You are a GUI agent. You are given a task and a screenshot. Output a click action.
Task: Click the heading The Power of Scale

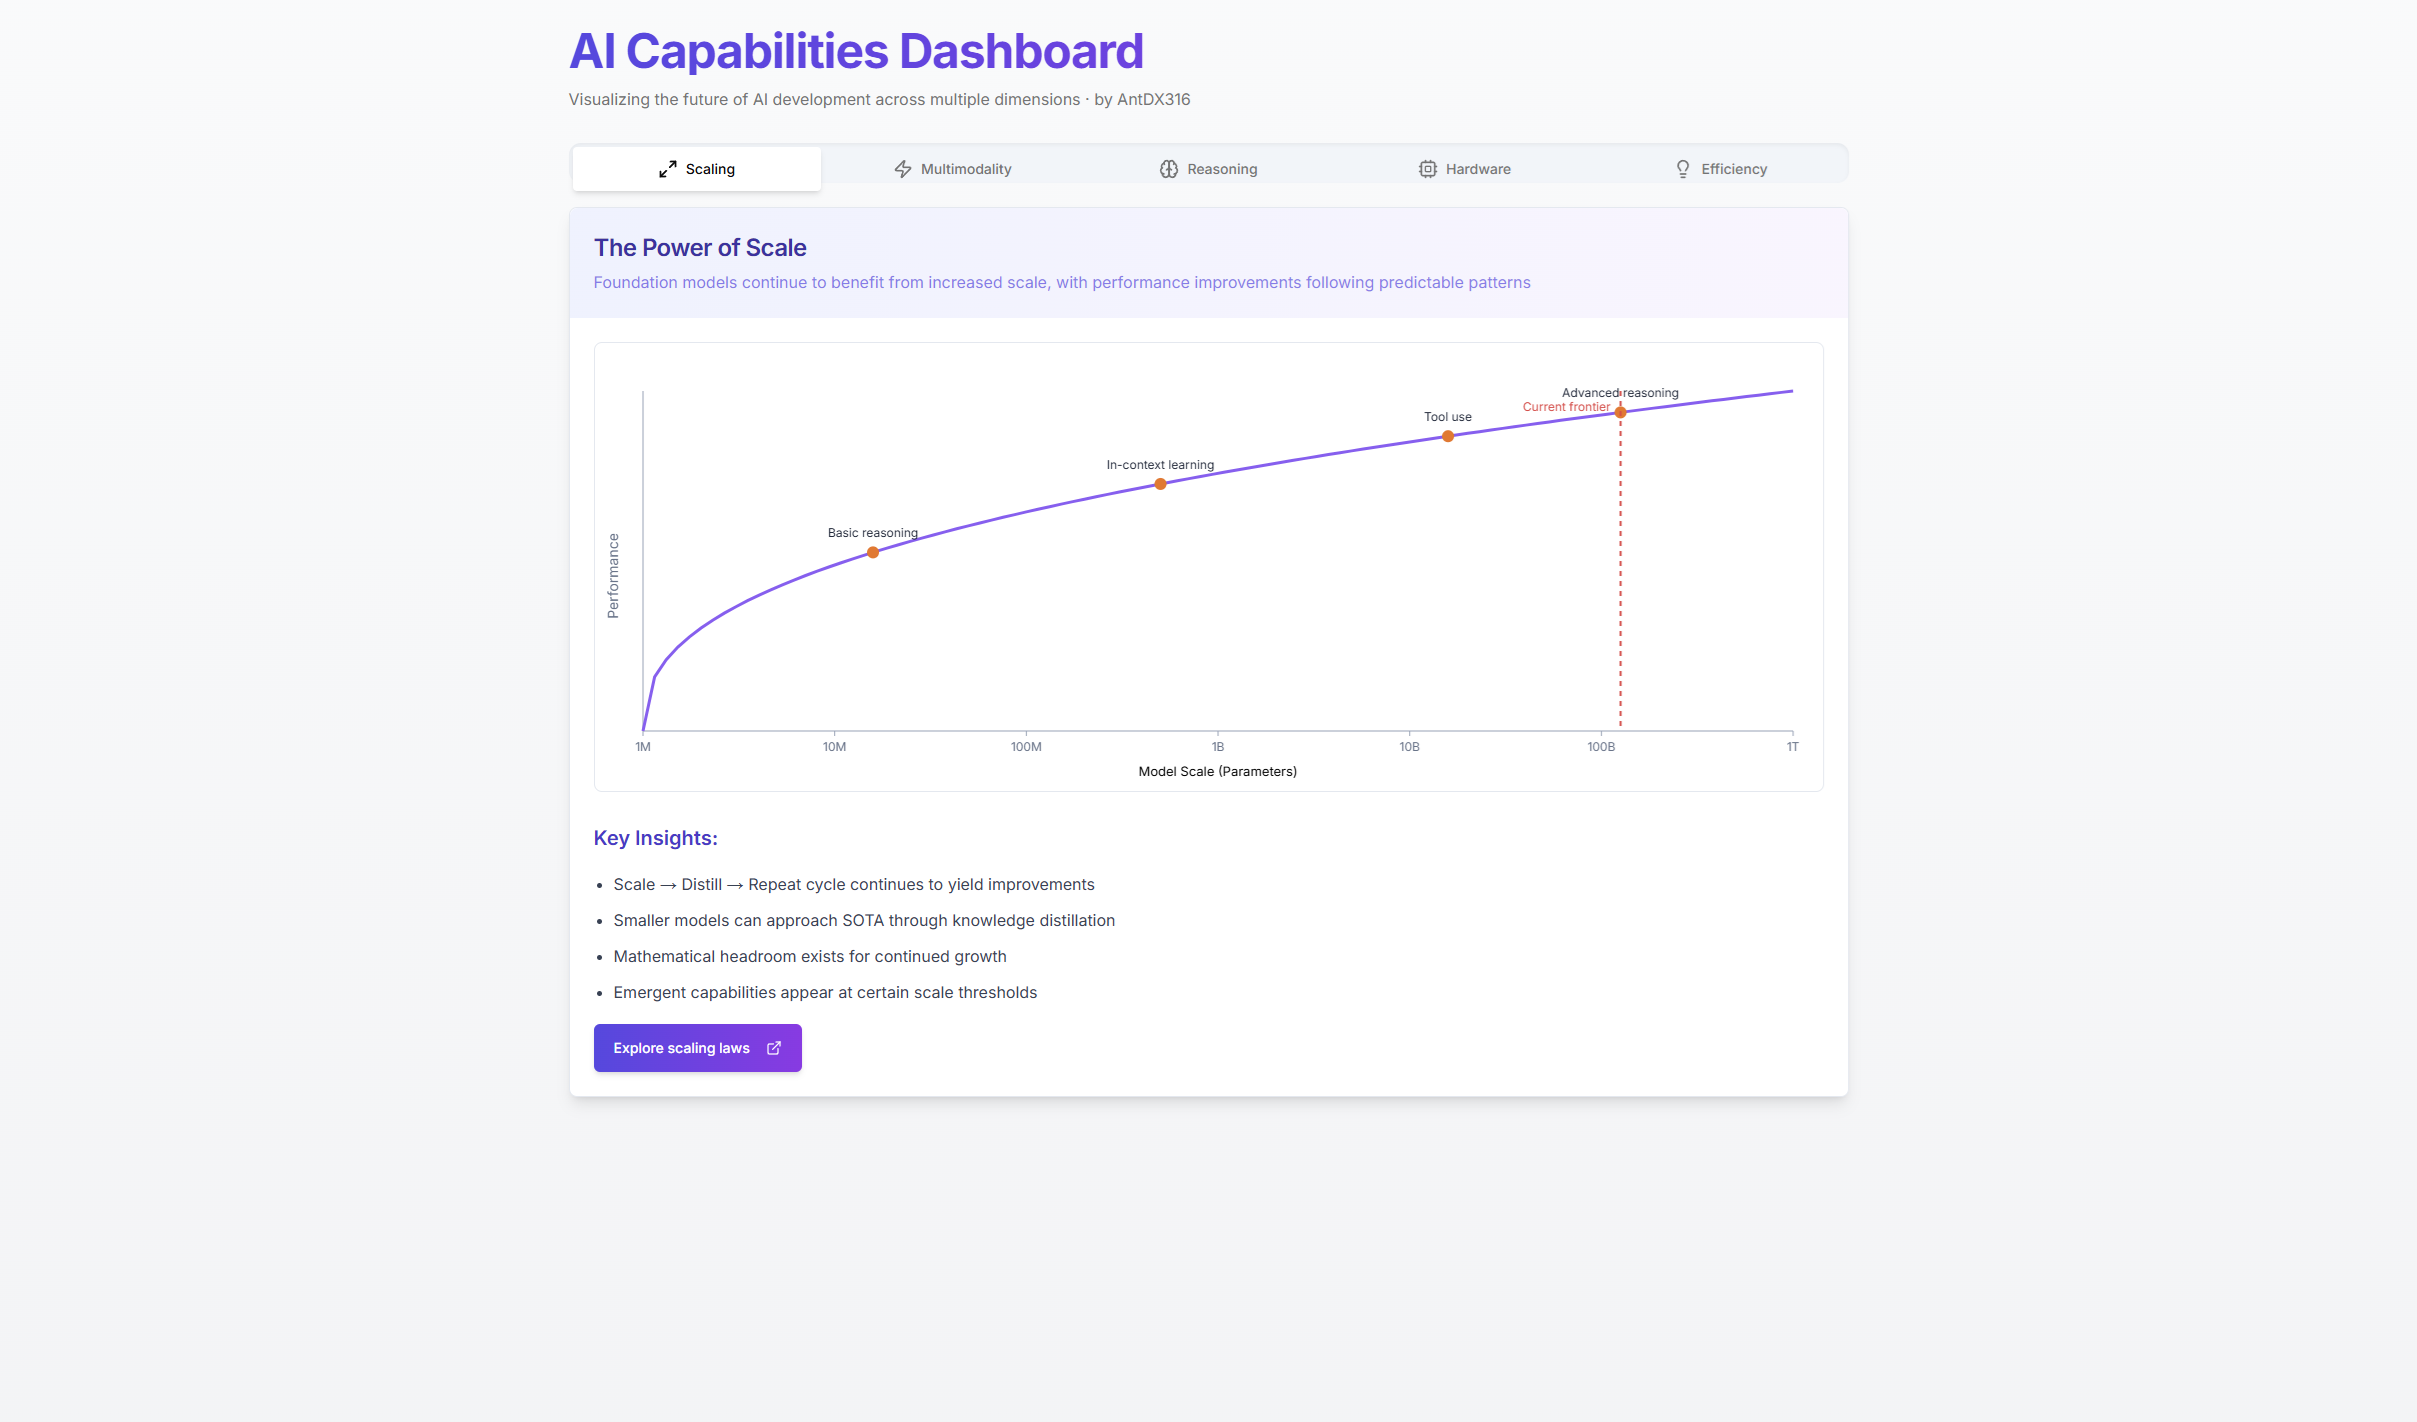click(699, 247)
